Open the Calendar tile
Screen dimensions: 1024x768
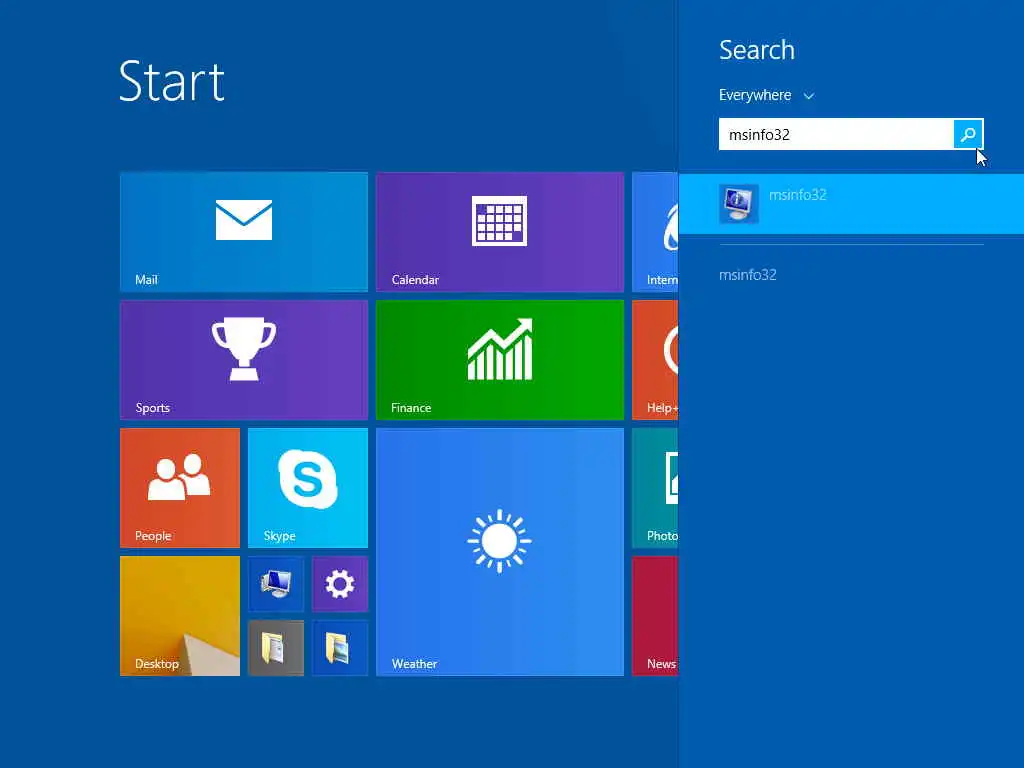coord(500,232)
